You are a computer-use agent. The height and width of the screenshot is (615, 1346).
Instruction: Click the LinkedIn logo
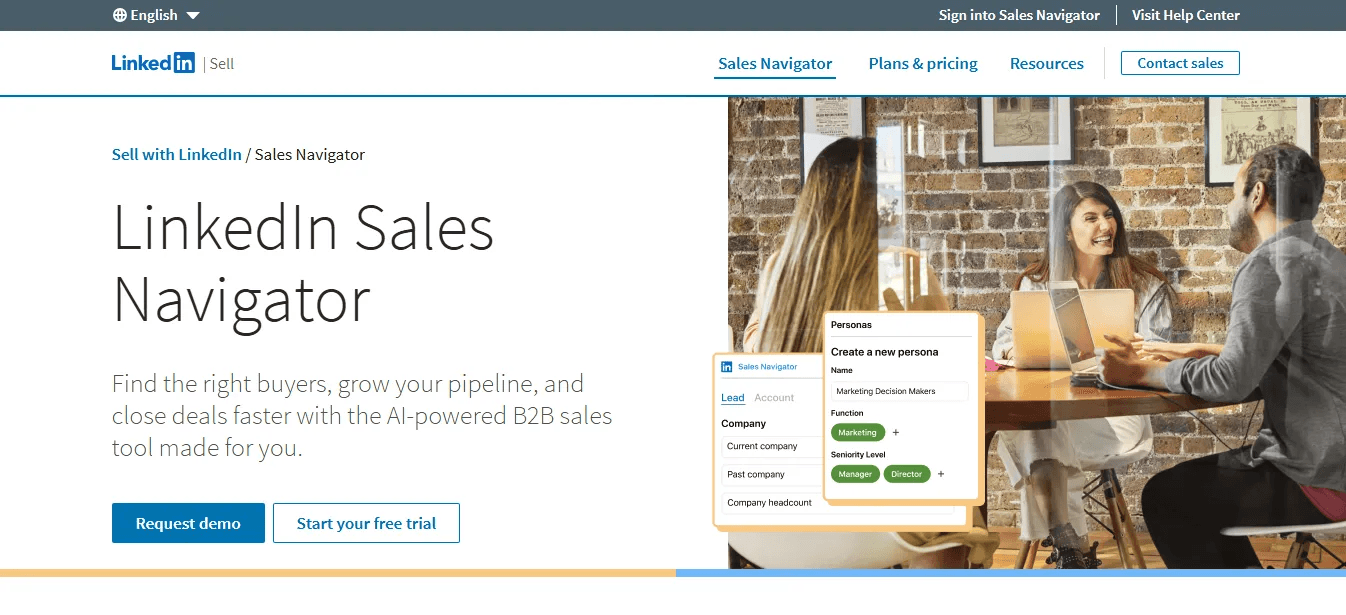coord(153,63)
